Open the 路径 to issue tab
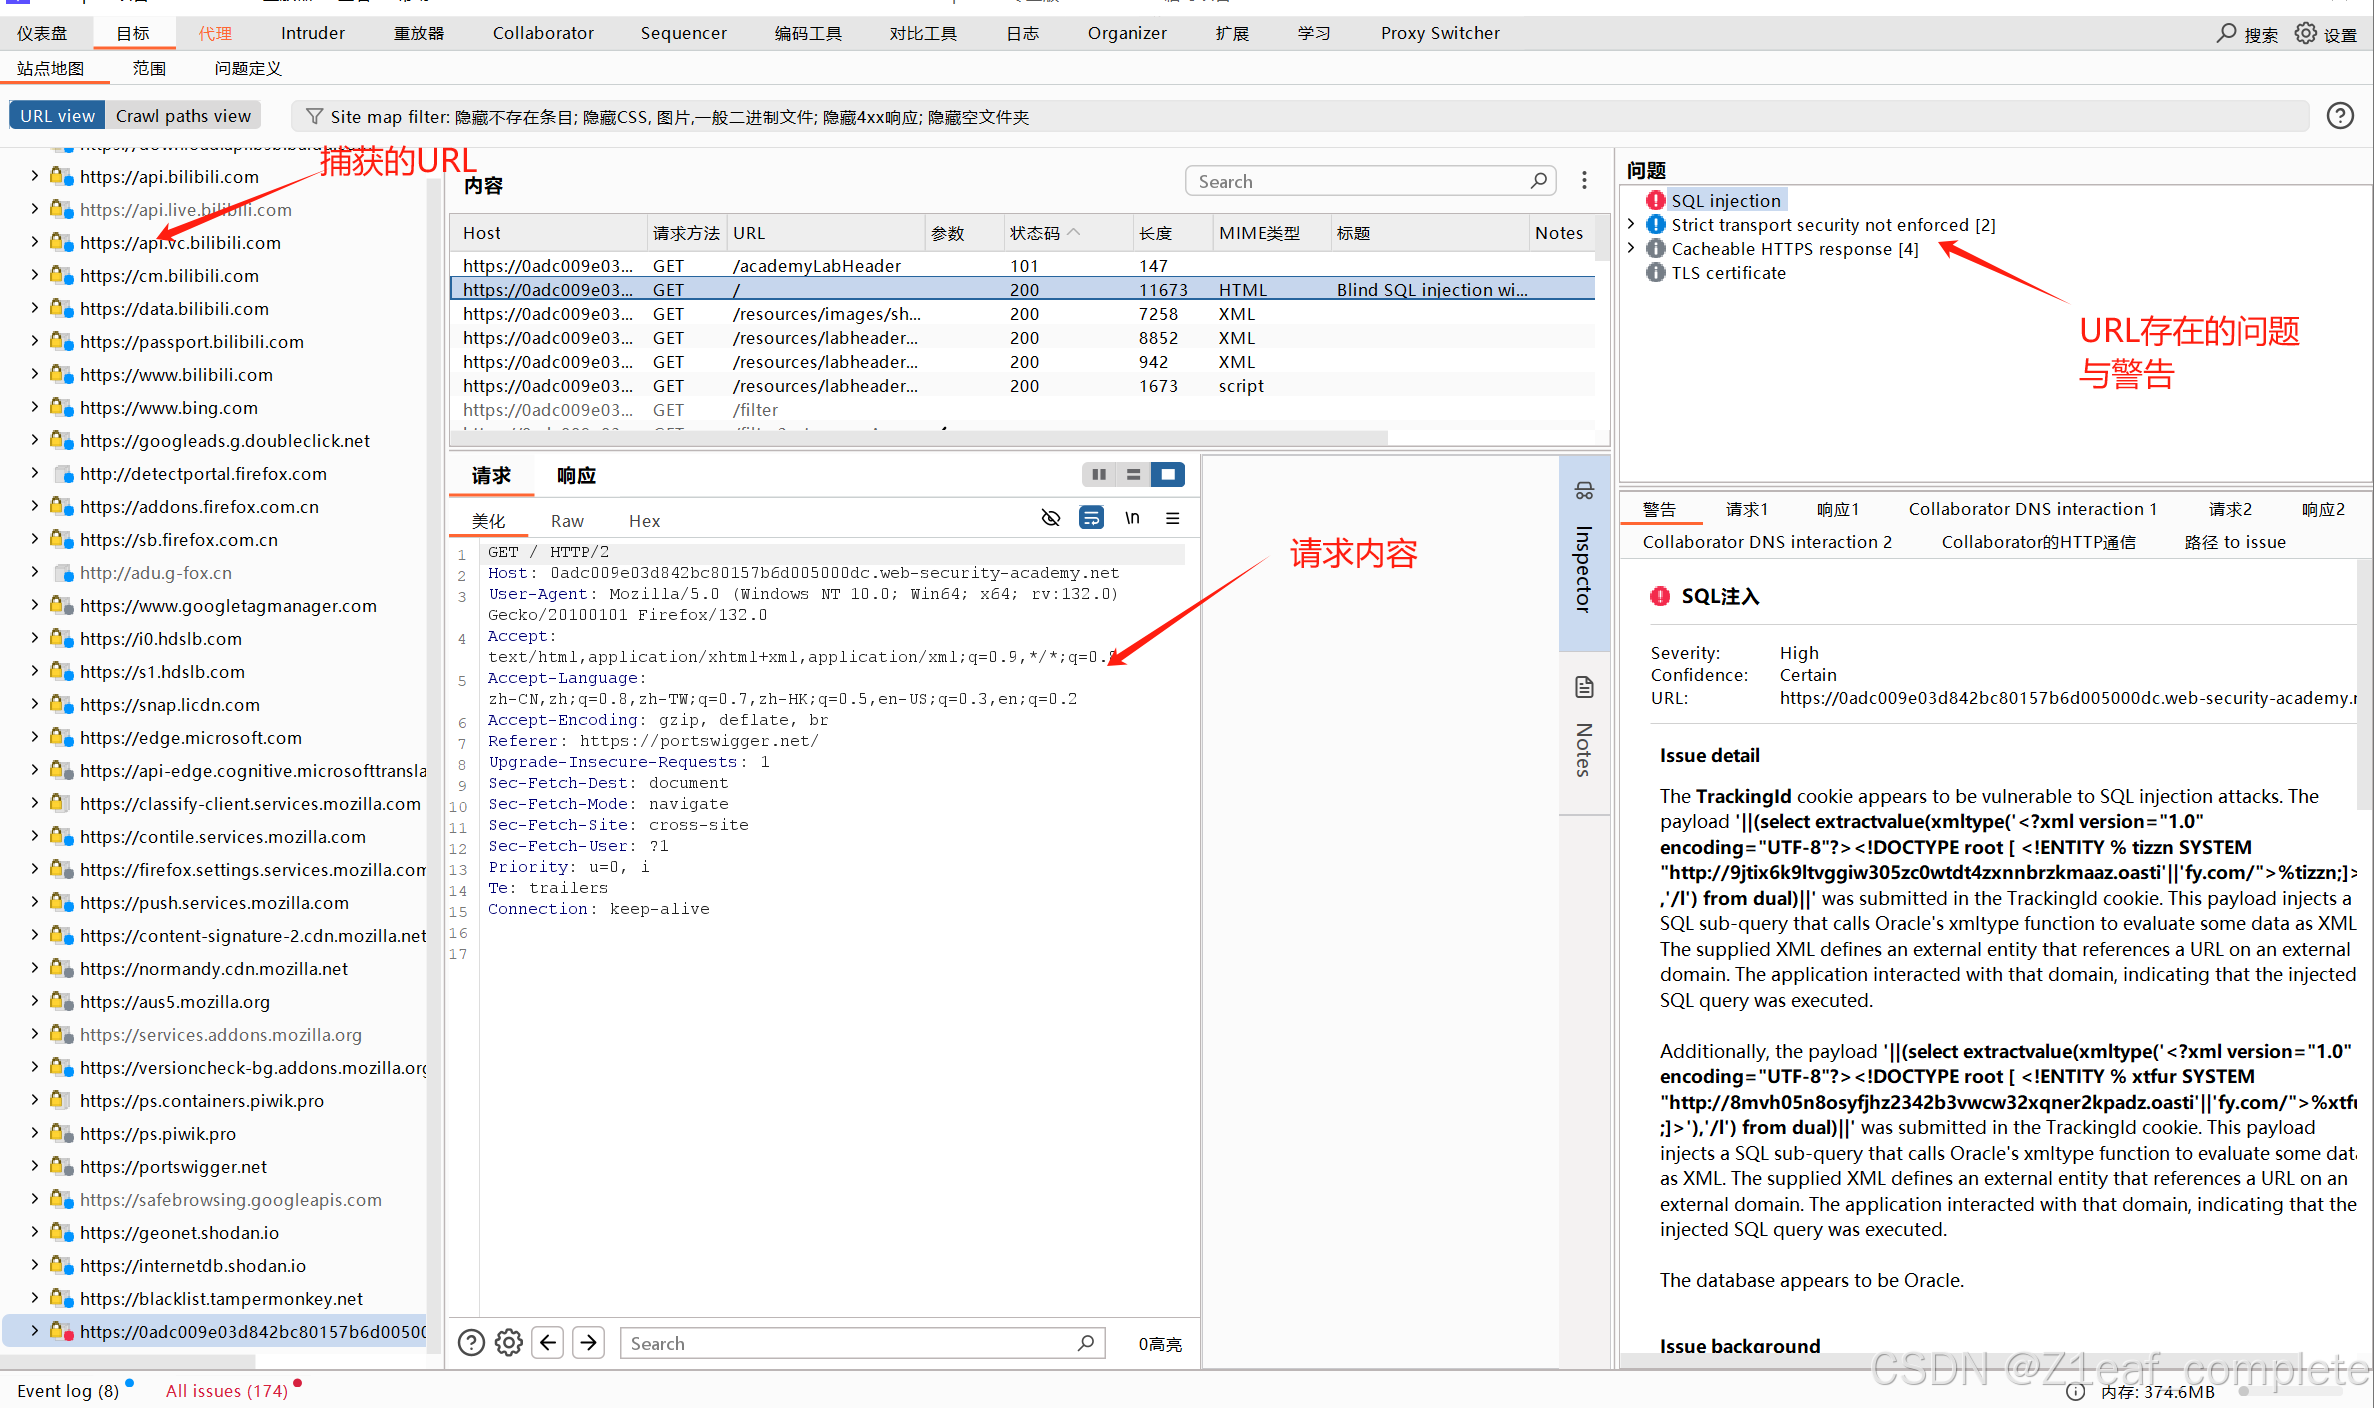2374x1408 pixels. 2235,542
